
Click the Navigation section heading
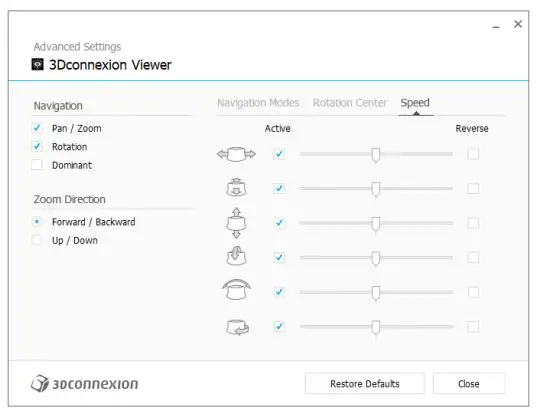[x=58, y=106]
